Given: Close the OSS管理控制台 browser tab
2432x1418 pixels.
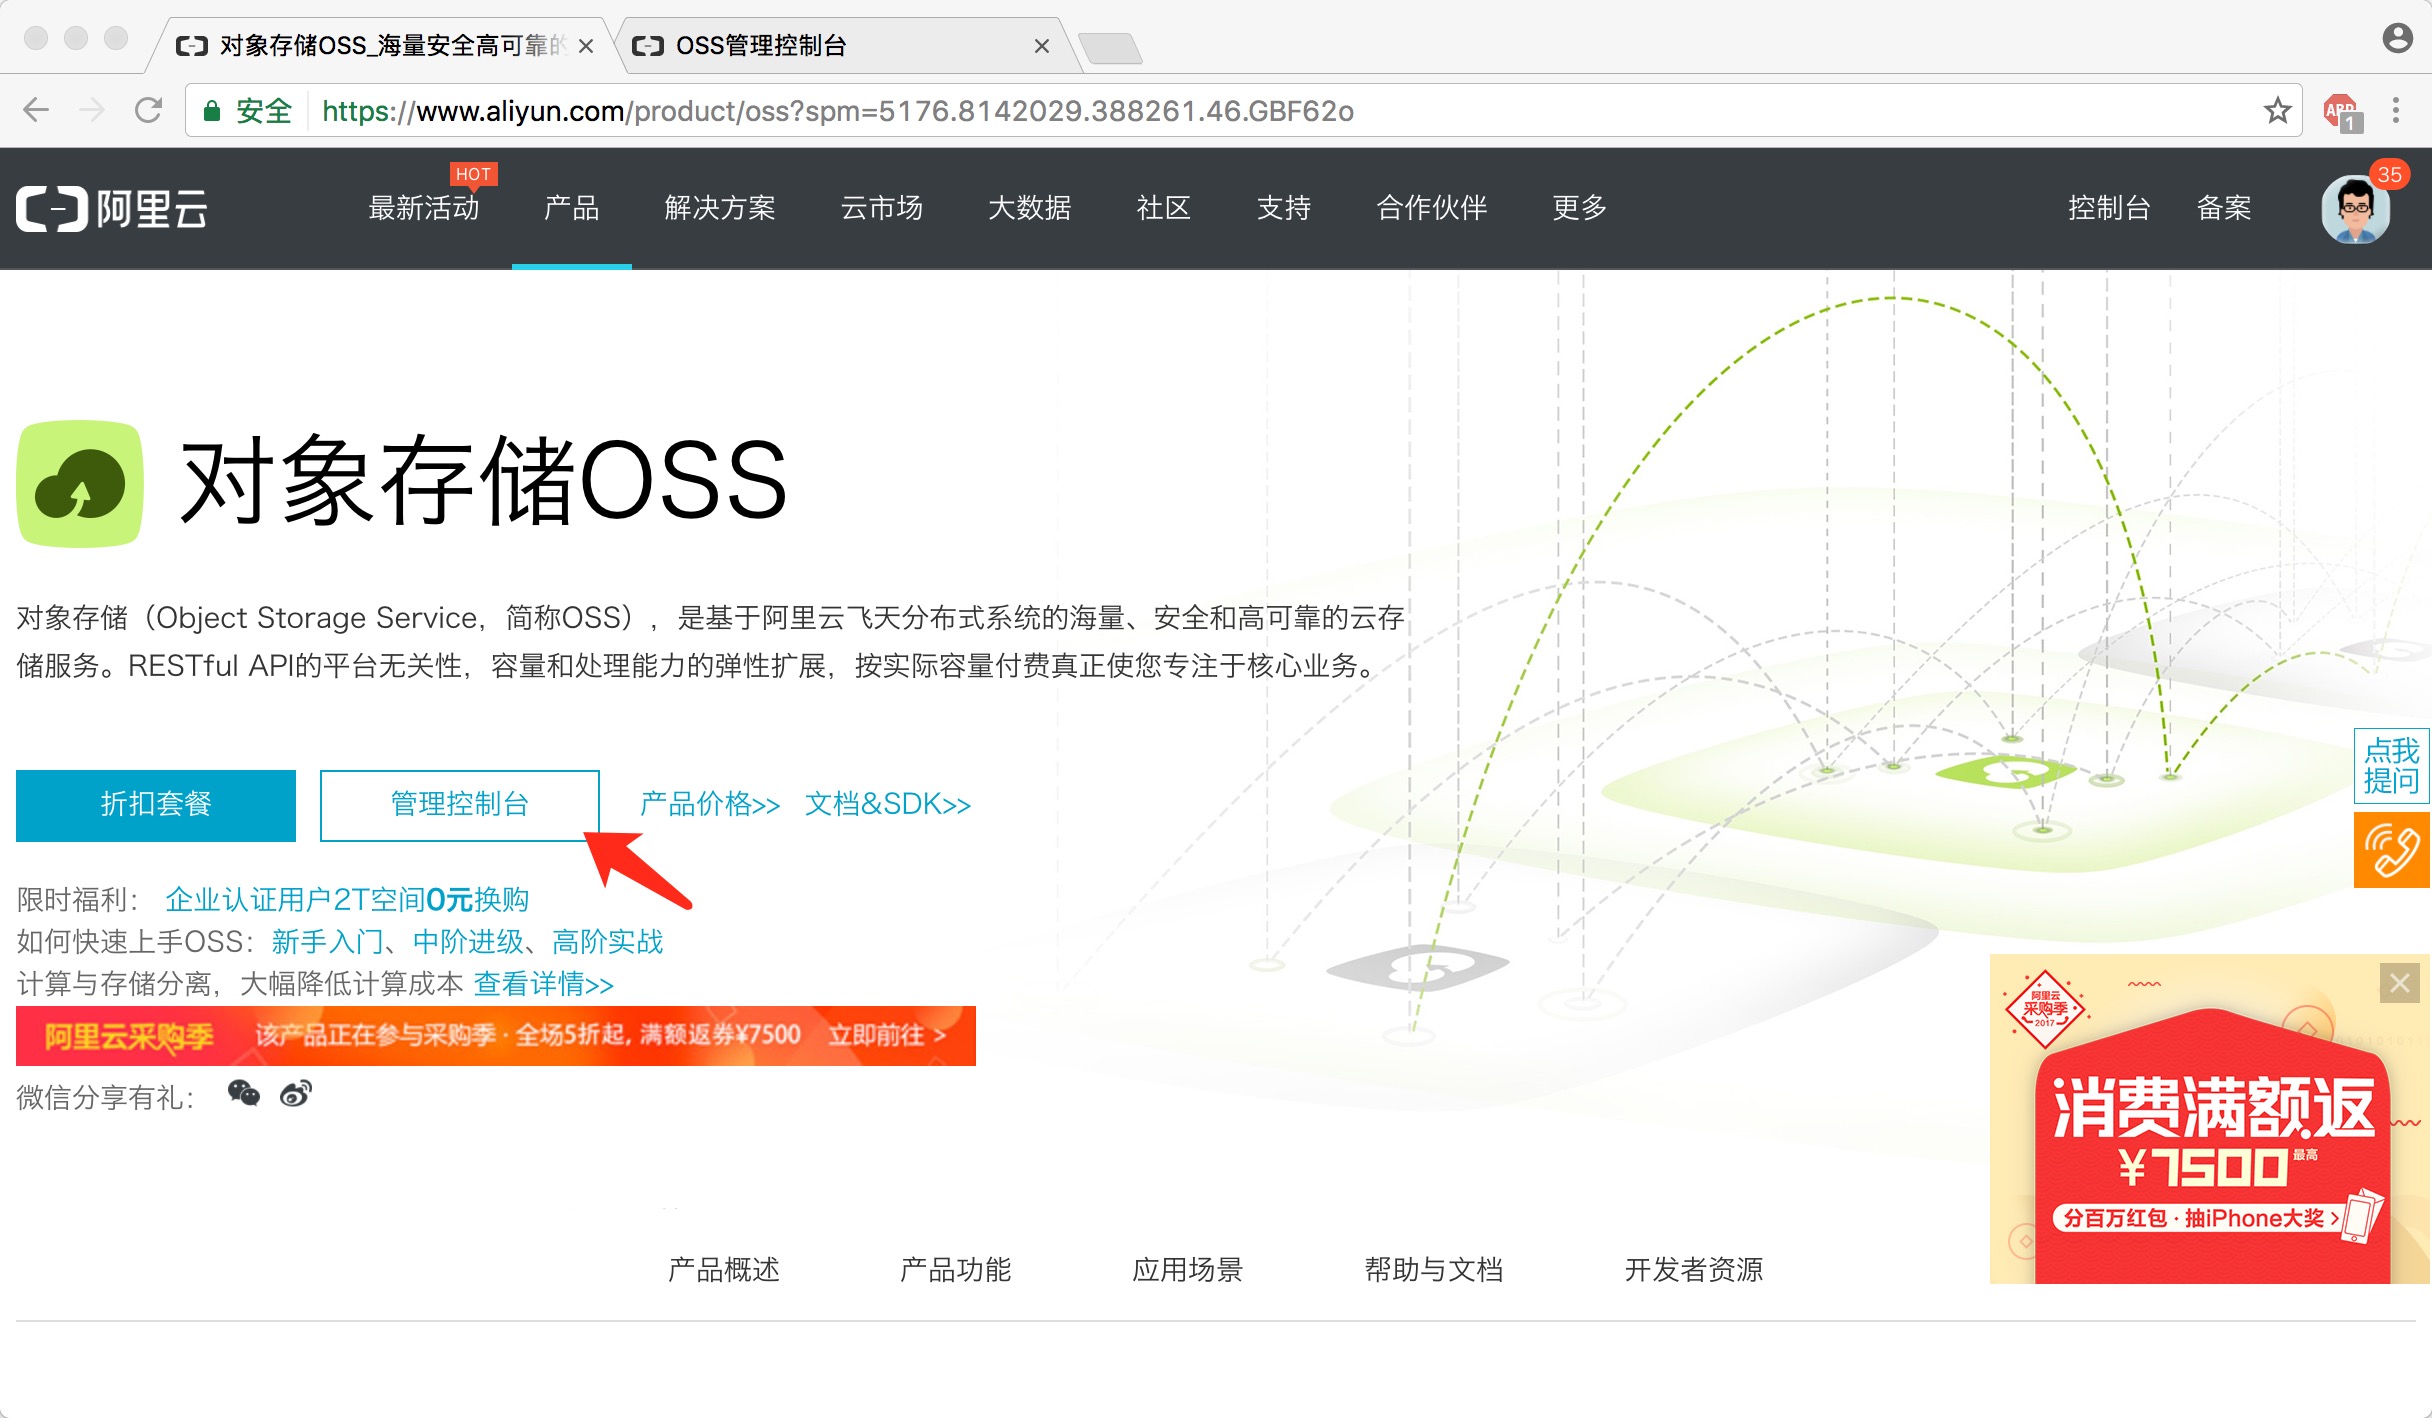Looking at the screenshot, I should pyautogui.click(x=1041, y=46).
